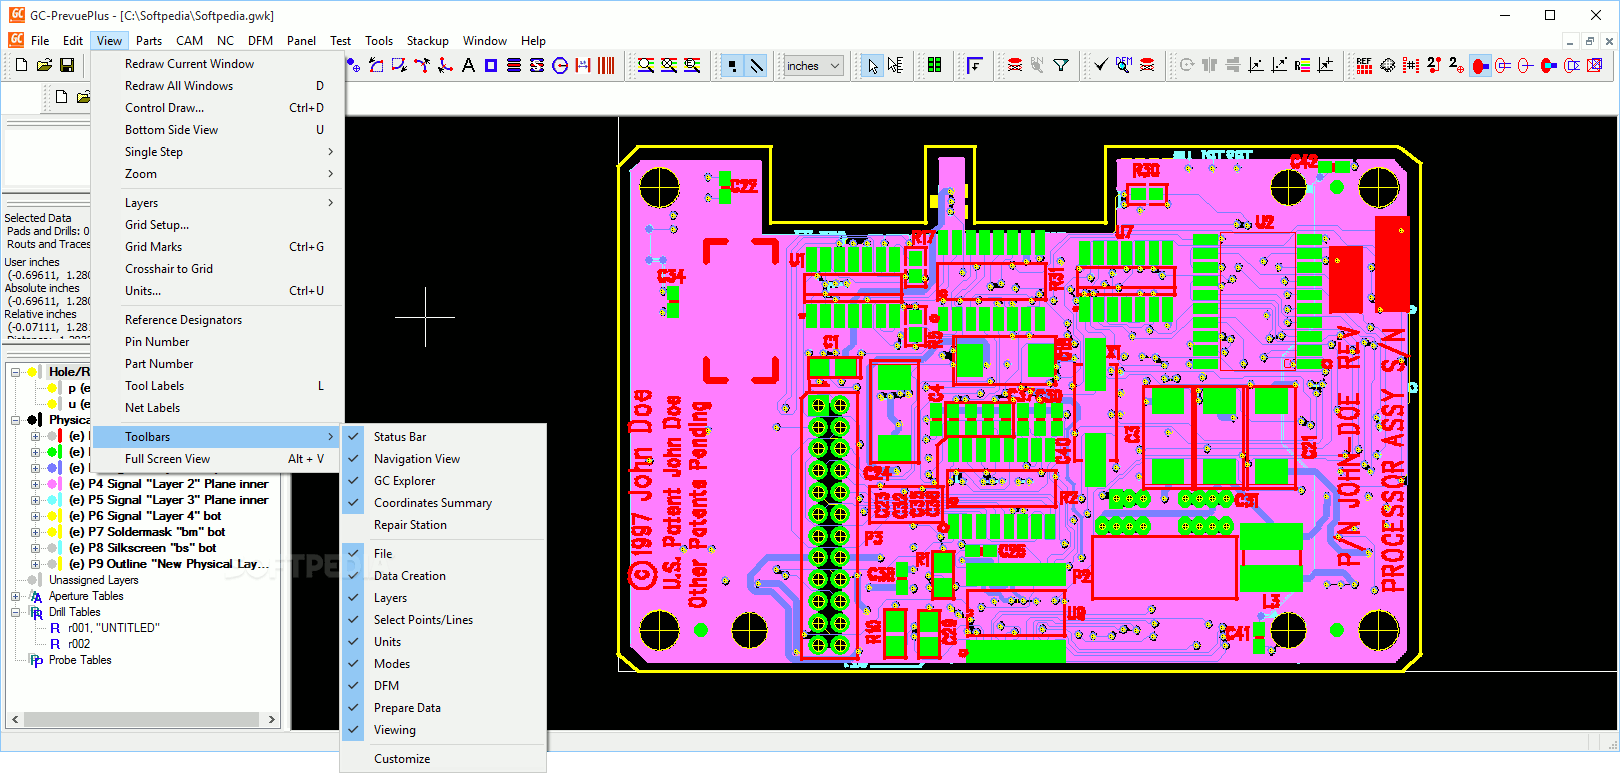Viewport: 1620px width, 773px height.
Task: Click the magenta color swatch for P4 layer
Action: pyautogui.click(x=53, y=484)
